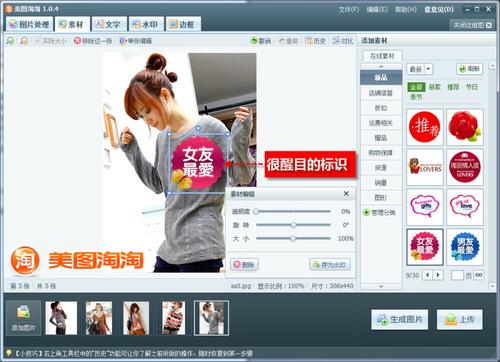Open the 编辑(E) menu
500x362 pixels.
click(377, 9)
